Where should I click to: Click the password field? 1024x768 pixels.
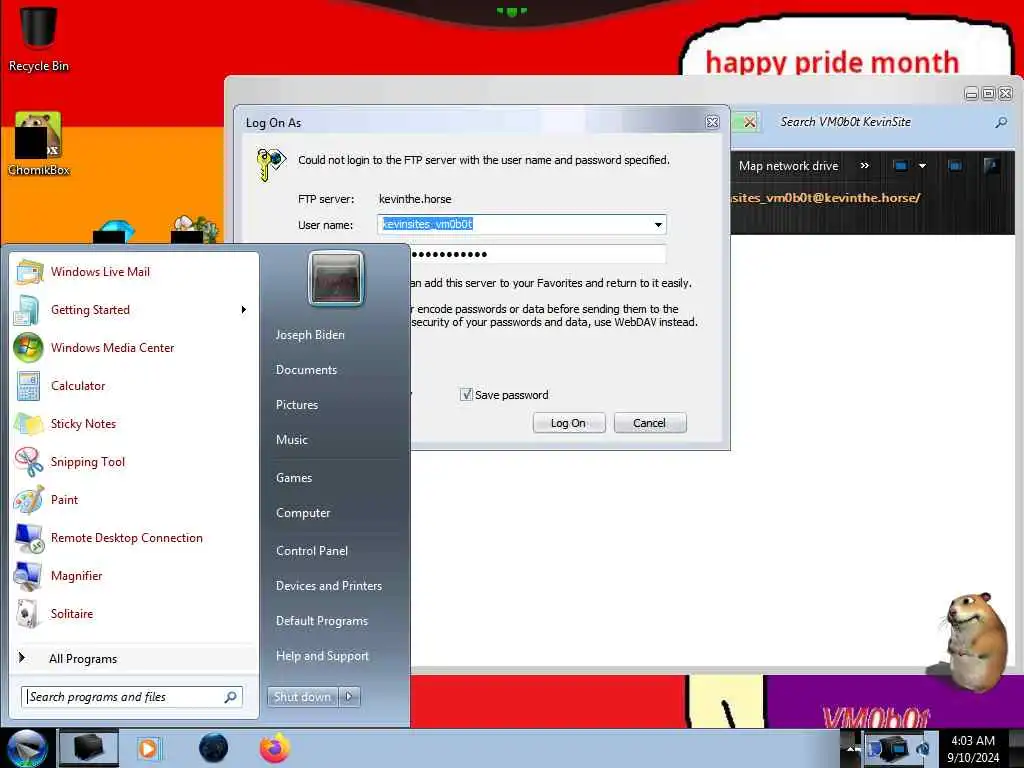538,254
